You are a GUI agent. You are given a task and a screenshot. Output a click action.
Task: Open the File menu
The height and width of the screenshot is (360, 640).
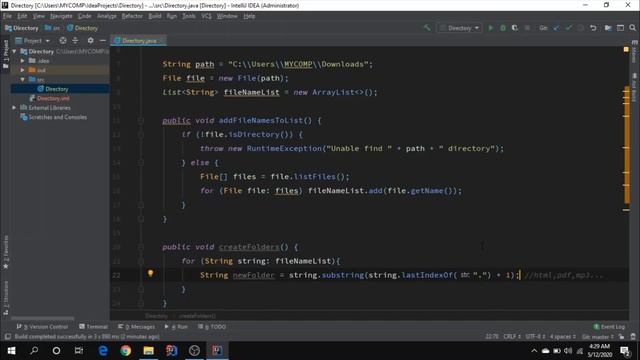pos(7,16)
